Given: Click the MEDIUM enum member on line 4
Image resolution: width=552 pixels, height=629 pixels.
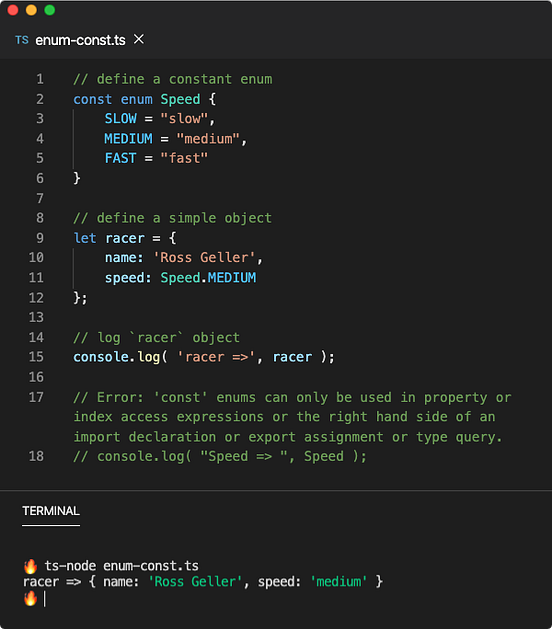Looking at the screenshot, I should (x=128, y=138).
